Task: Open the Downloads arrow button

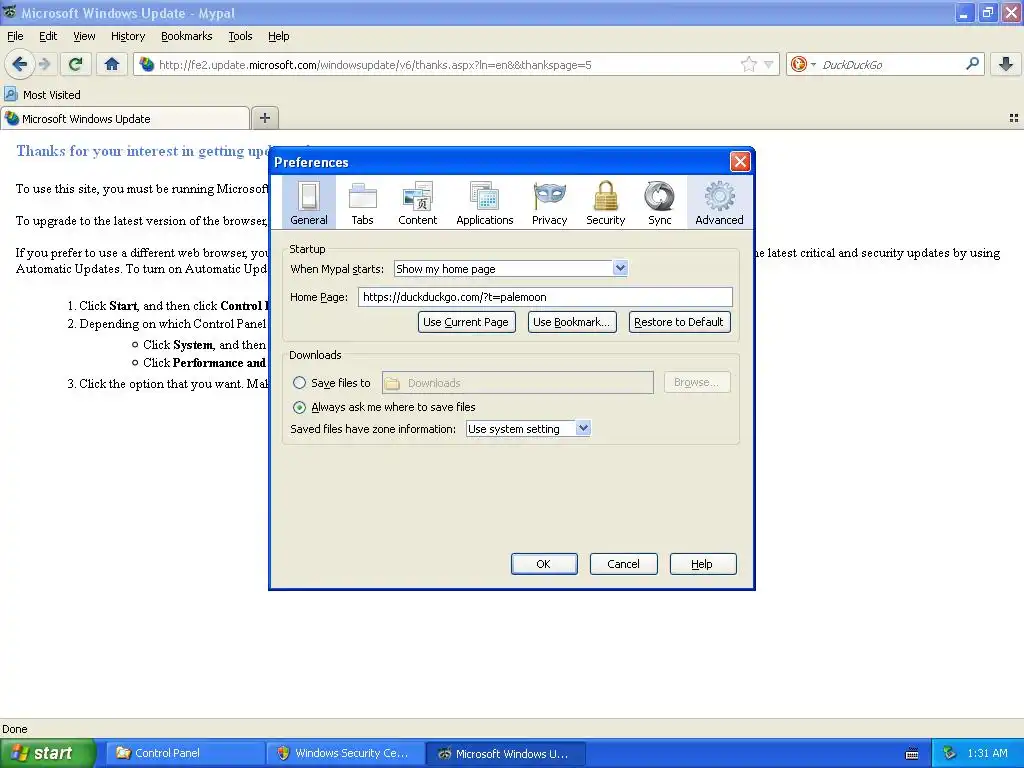Action: click(x=1006, y=64)
